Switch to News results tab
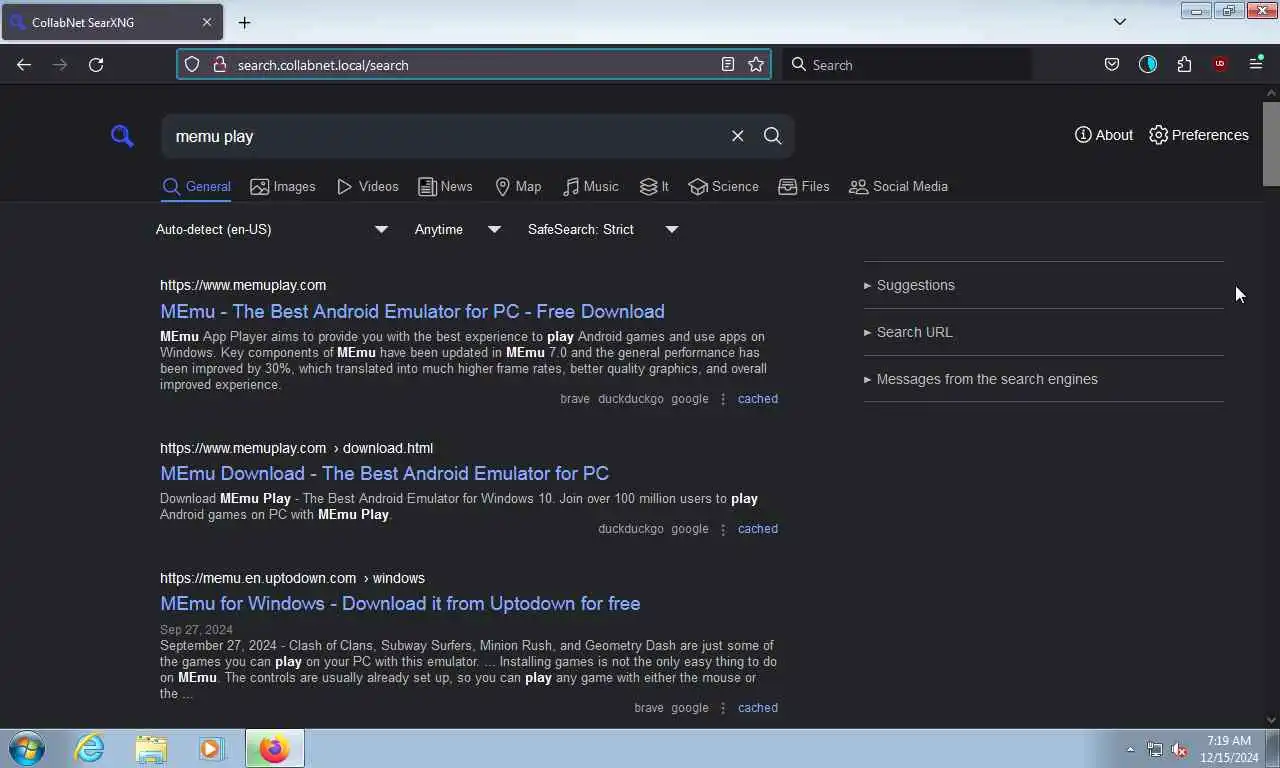Screen dimensions: 1280x768 coord(445,186)
